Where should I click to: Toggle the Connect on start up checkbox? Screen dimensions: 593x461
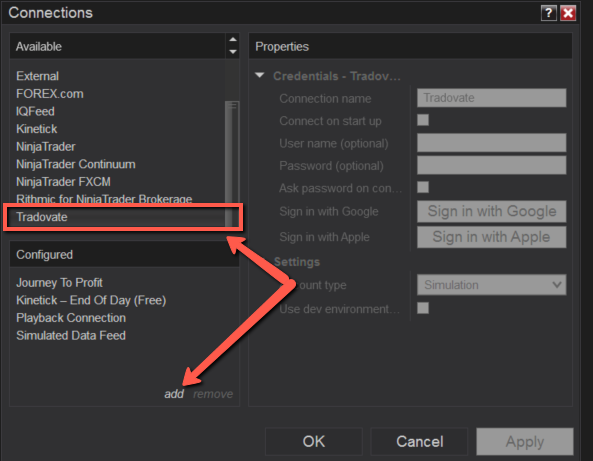423,120
